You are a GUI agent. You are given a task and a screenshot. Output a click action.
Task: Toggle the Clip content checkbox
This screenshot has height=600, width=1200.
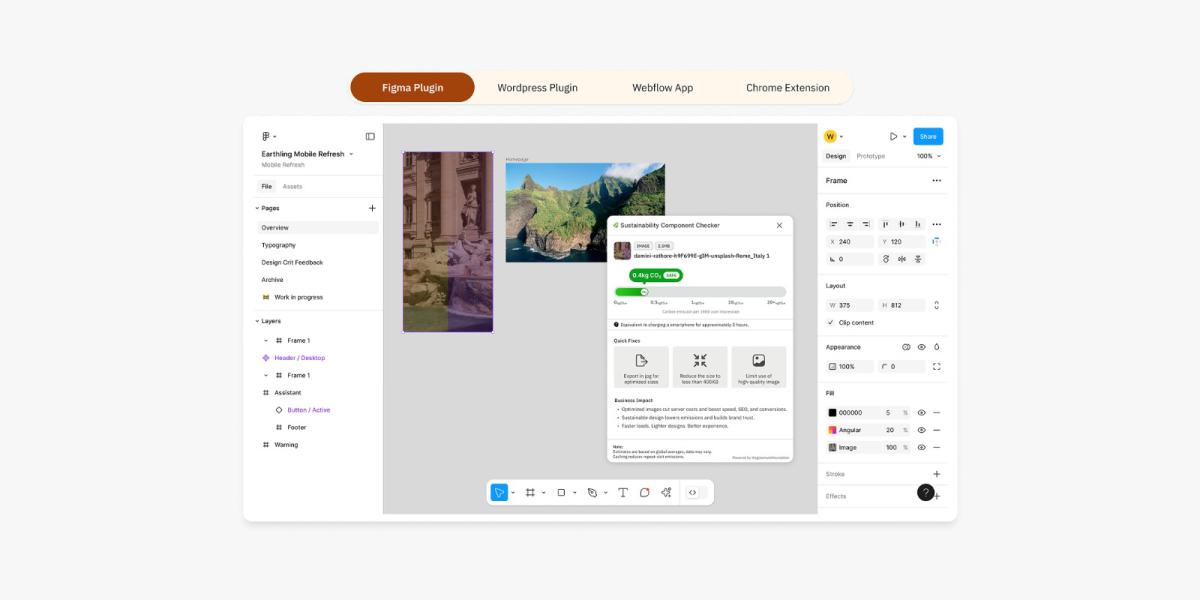(831, 323)
